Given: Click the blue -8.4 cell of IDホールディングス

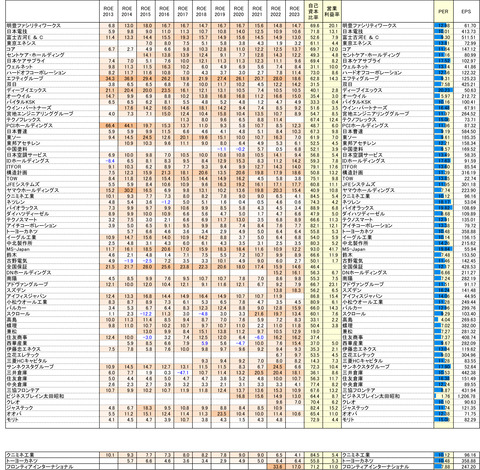Looking at the screenshot, I should click(108, 161).
